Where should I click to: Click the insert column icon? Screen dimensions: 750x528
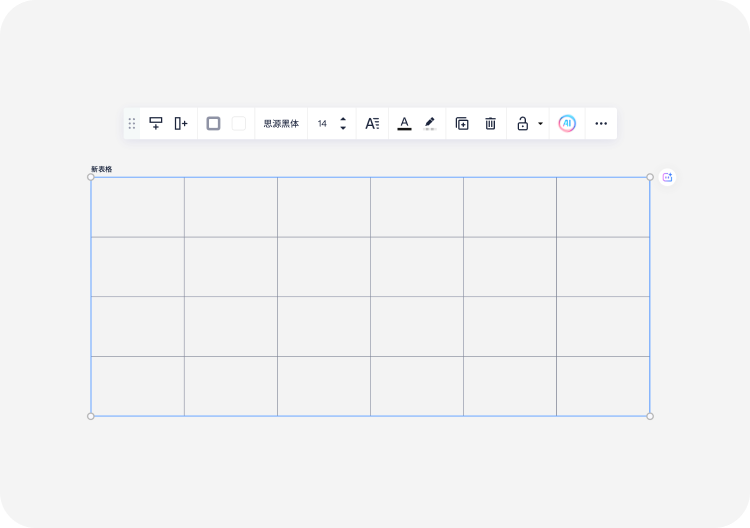point(181,123)
